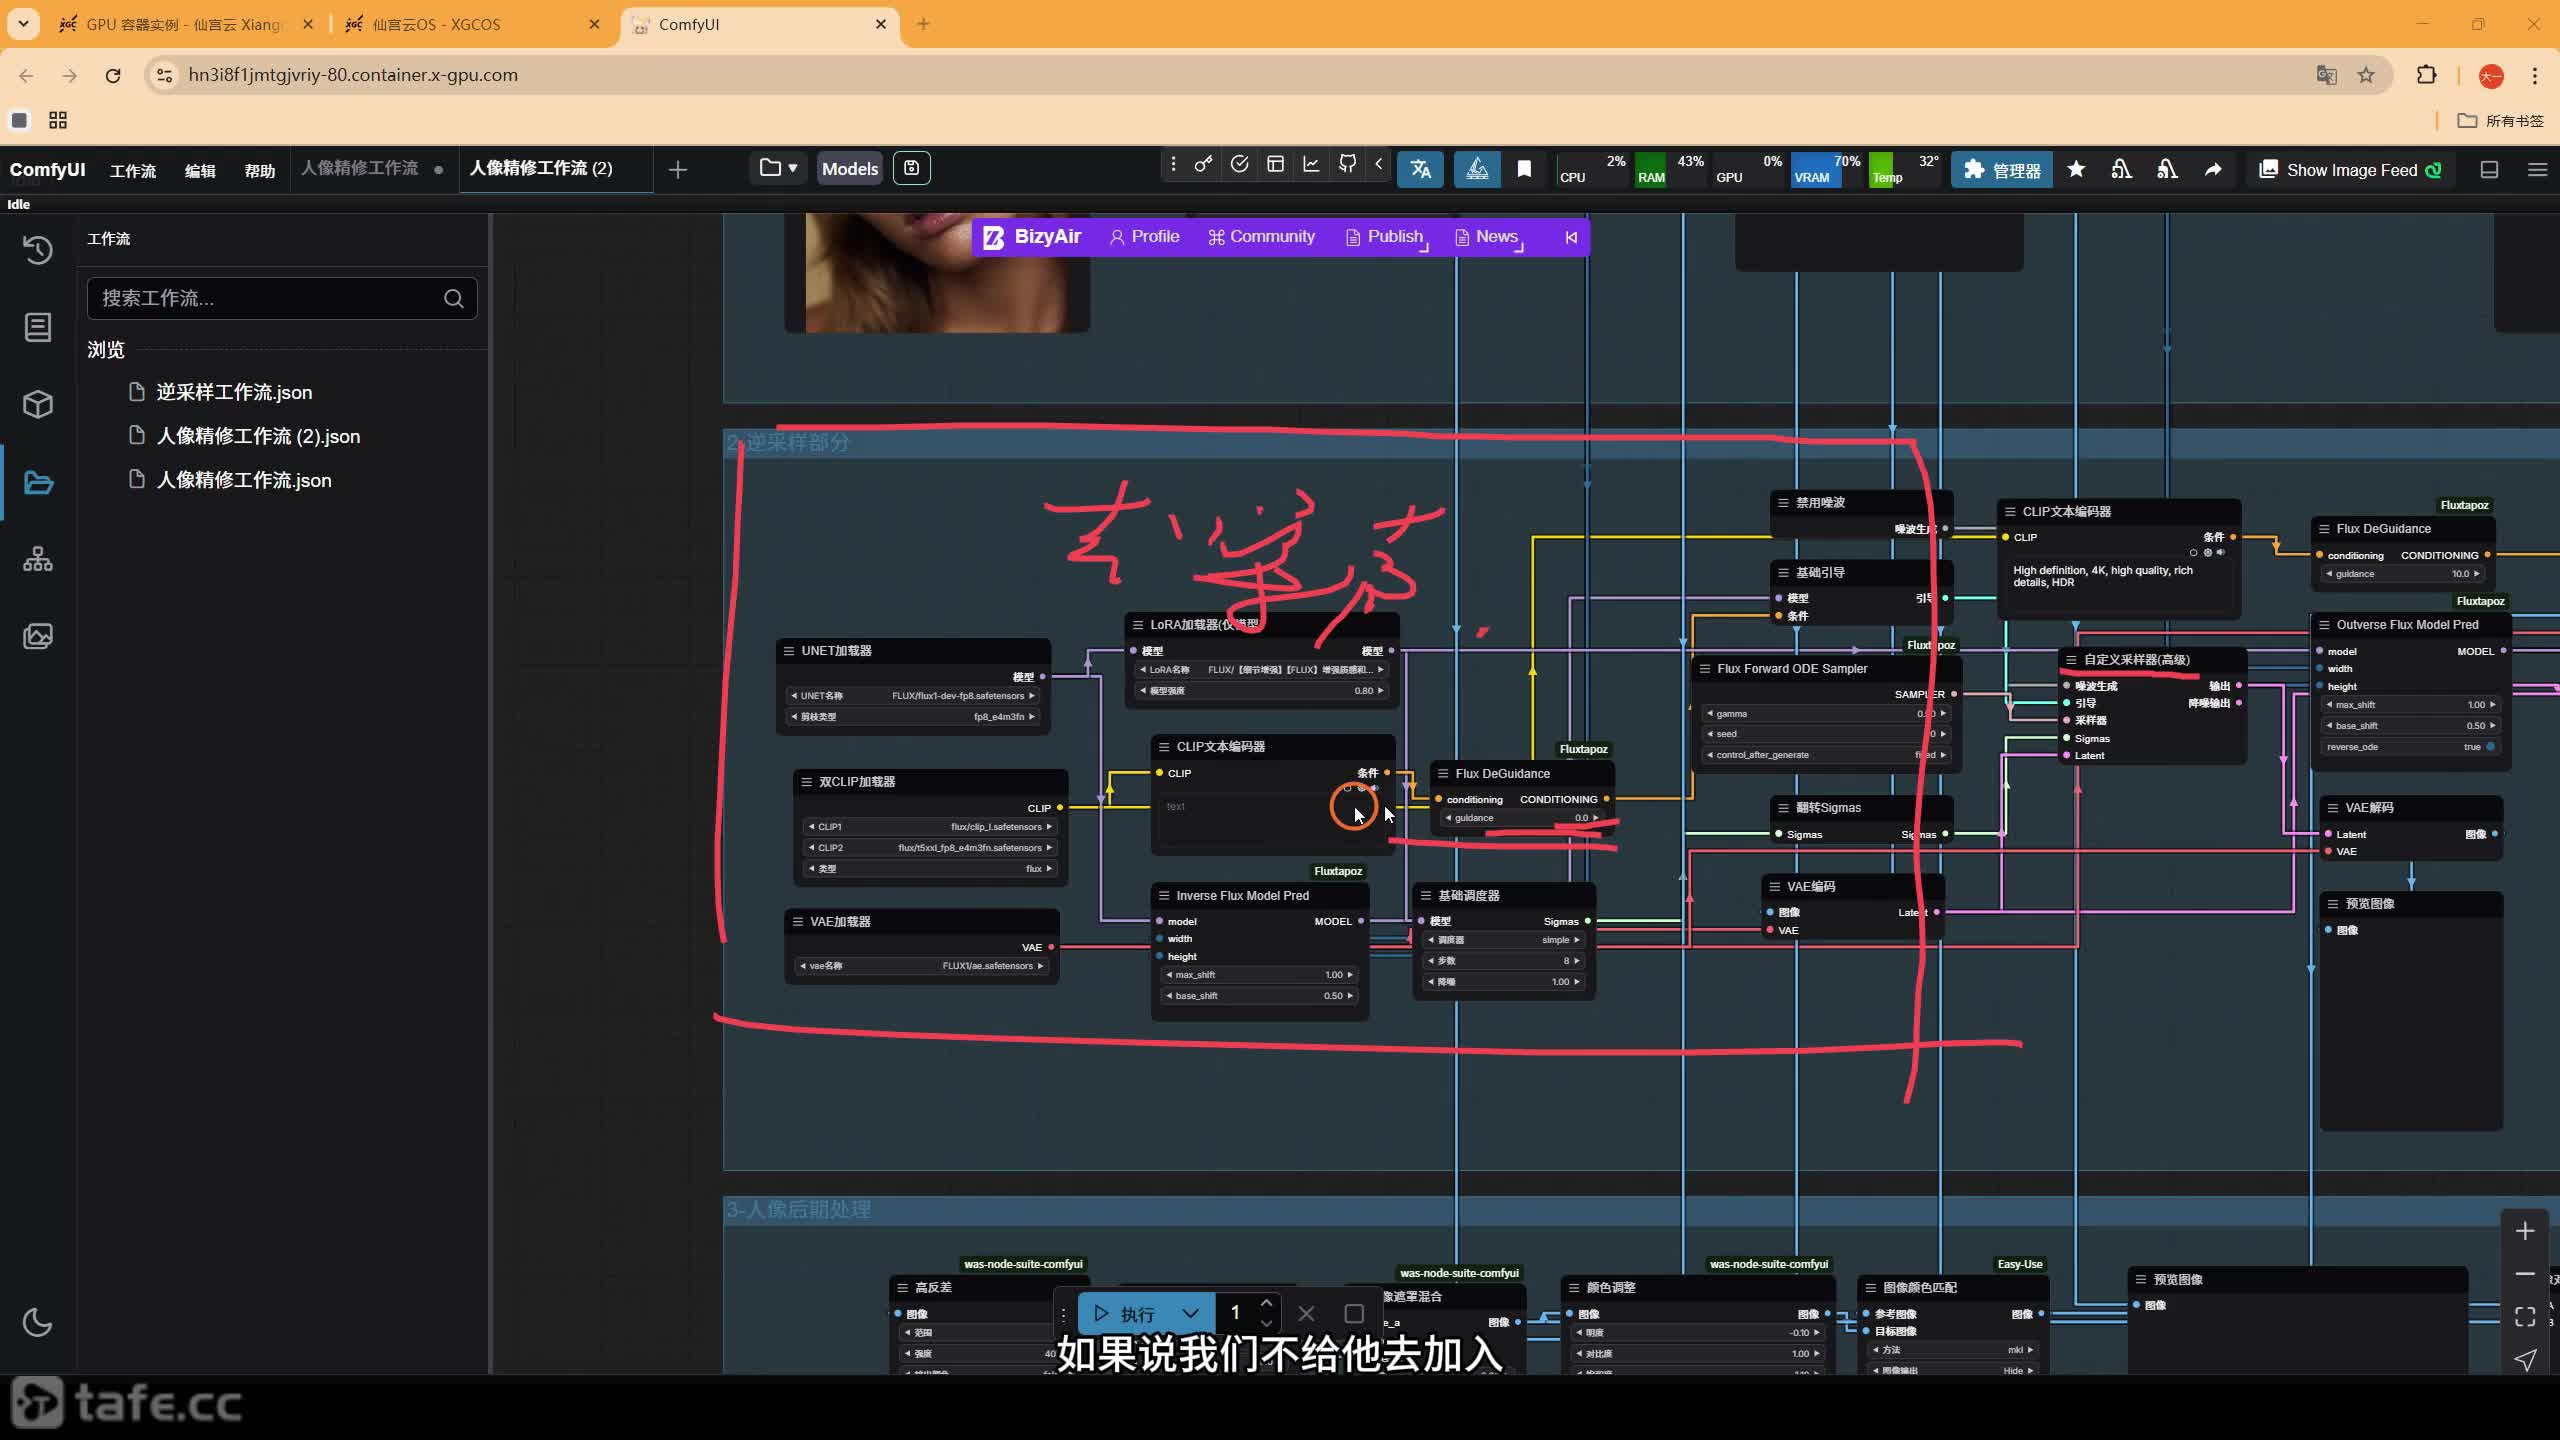Click the GitHub cat toolbar icon

click(x=1347, y=165)
